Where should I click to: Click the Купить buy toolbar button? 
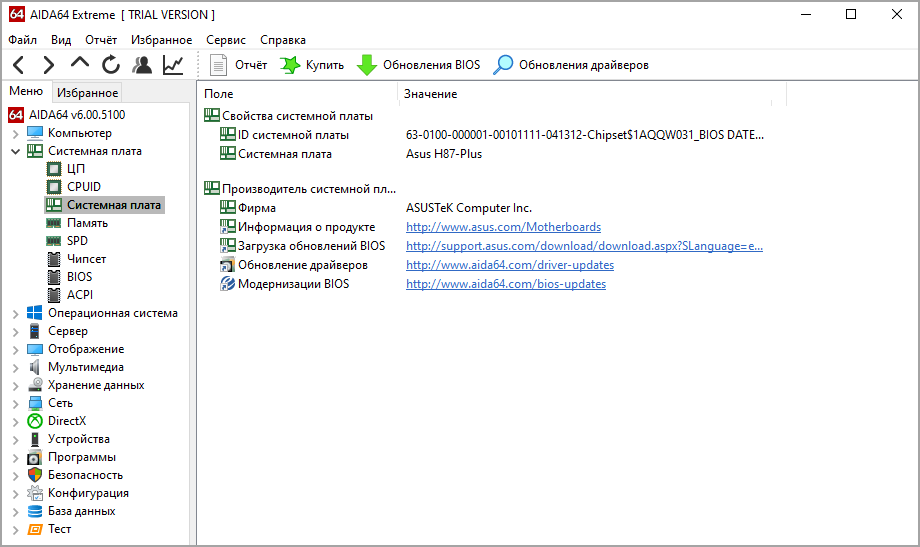coord(312,65)
